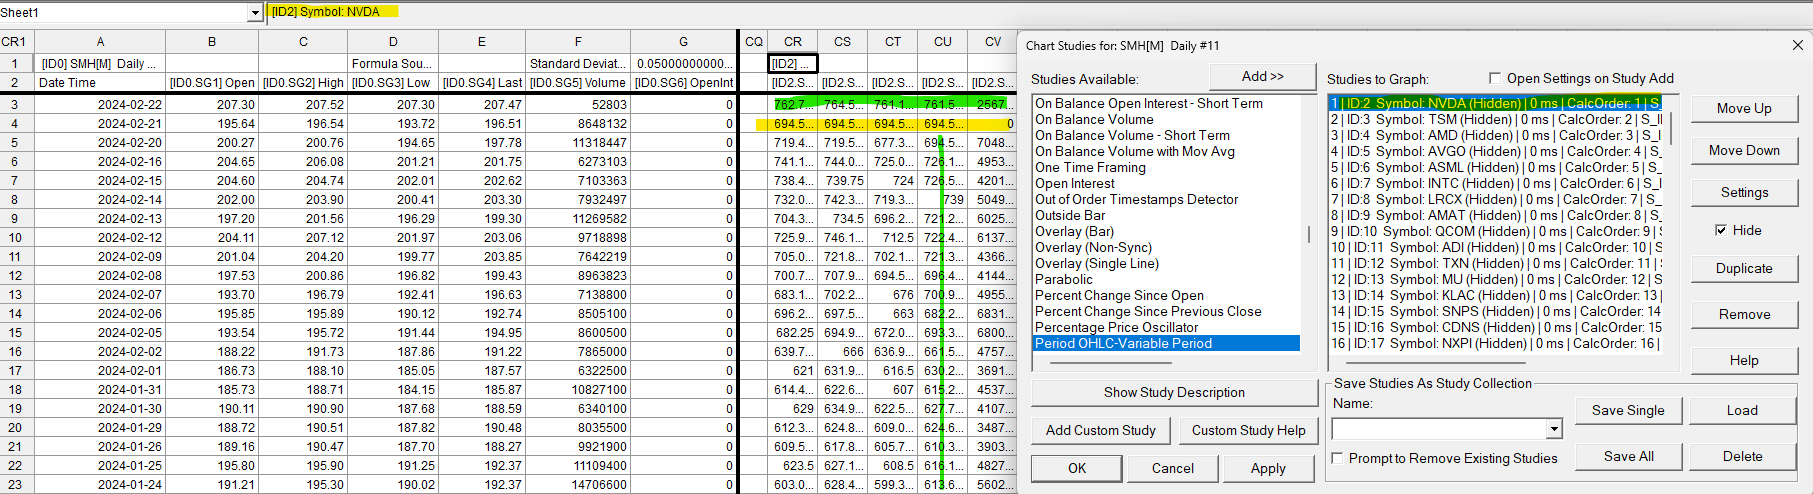This screenshot has height=494, width=1813.
Task: Uncheck the Hide checkbox
Action: pyautogui.click(x=1721, y=230)
